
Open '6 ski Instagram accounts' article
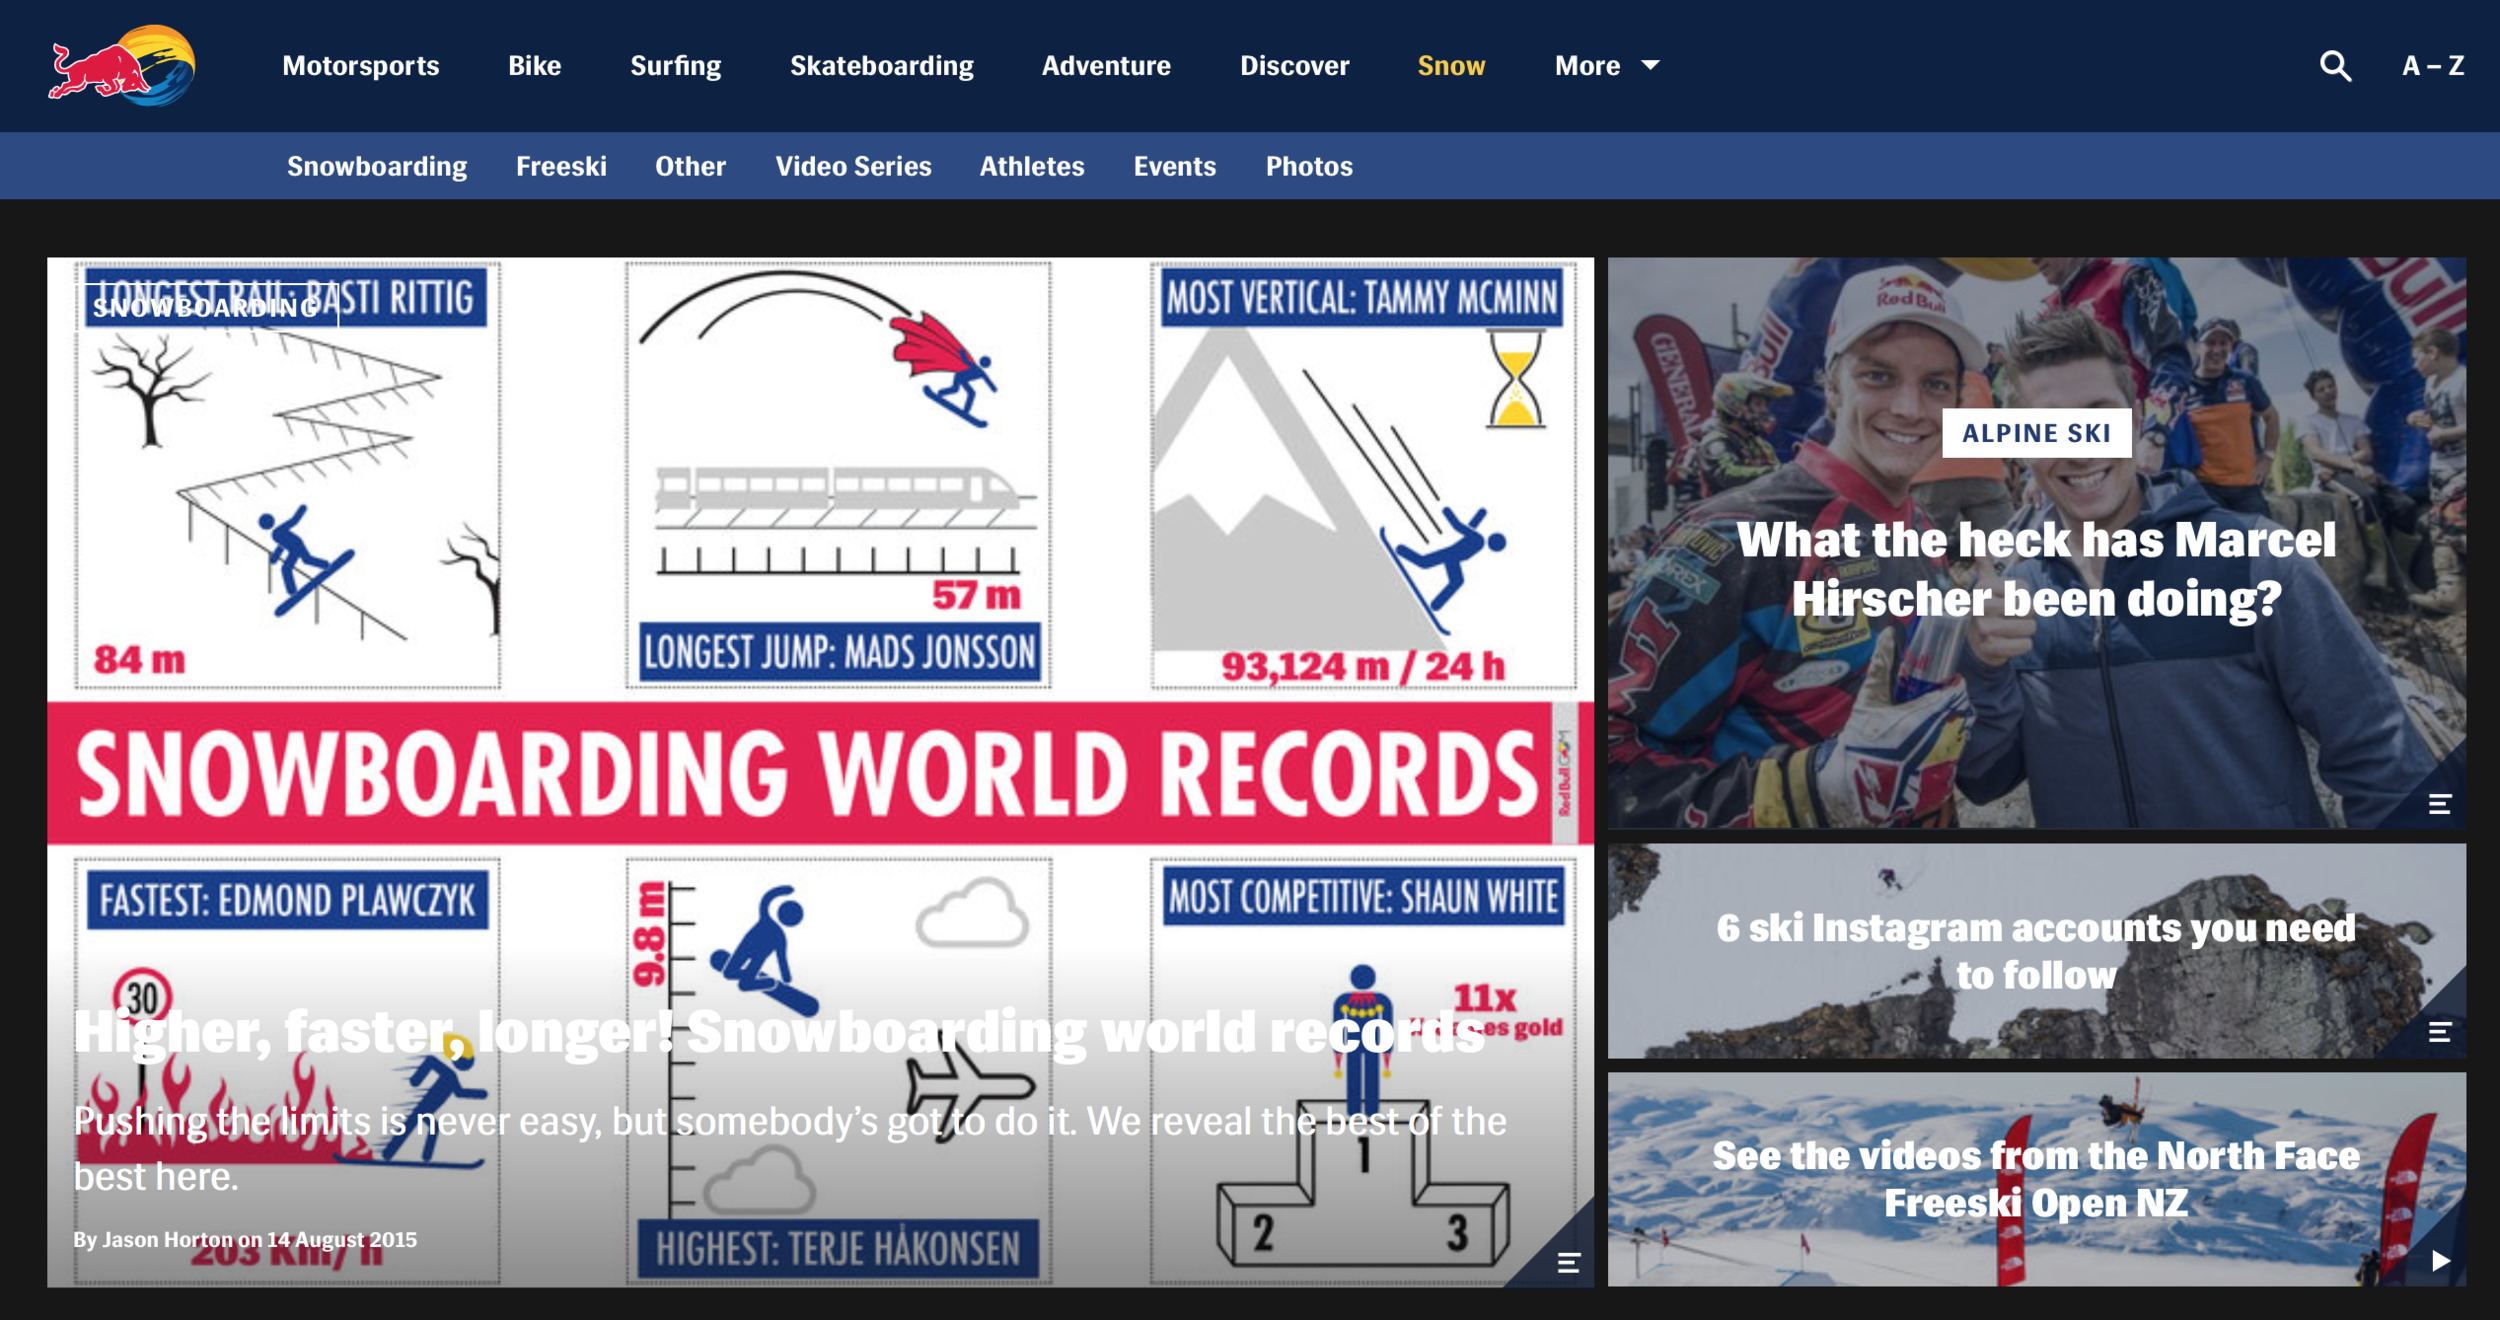2036,951
